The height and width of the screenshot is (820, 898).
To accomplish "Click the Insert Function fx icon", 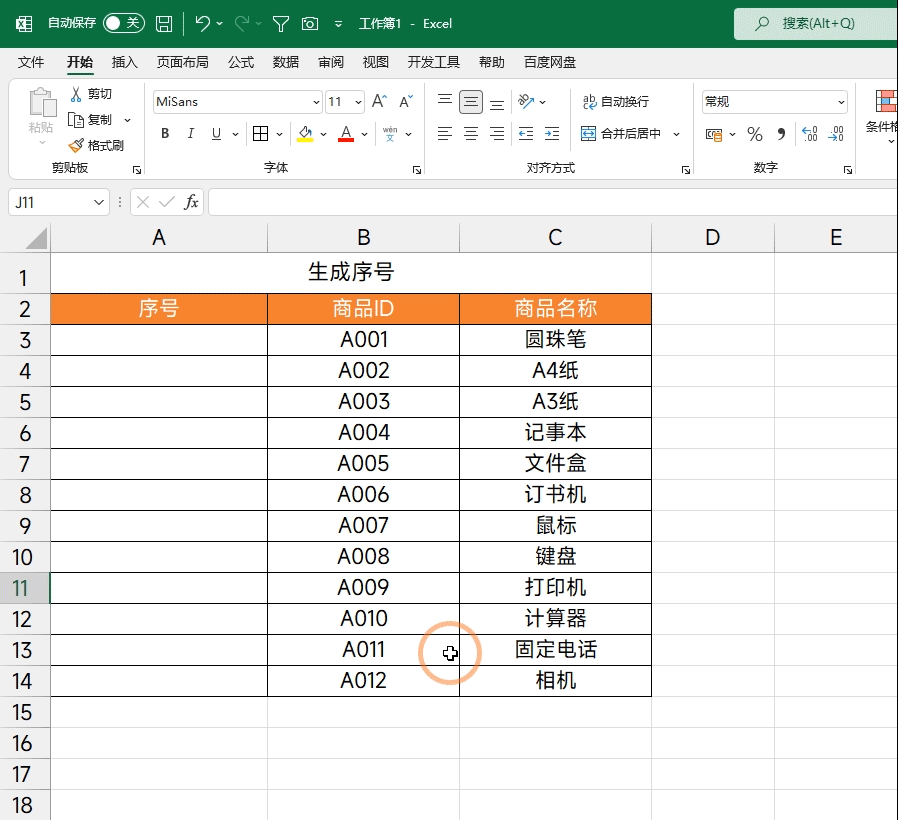I will point(191,202).
